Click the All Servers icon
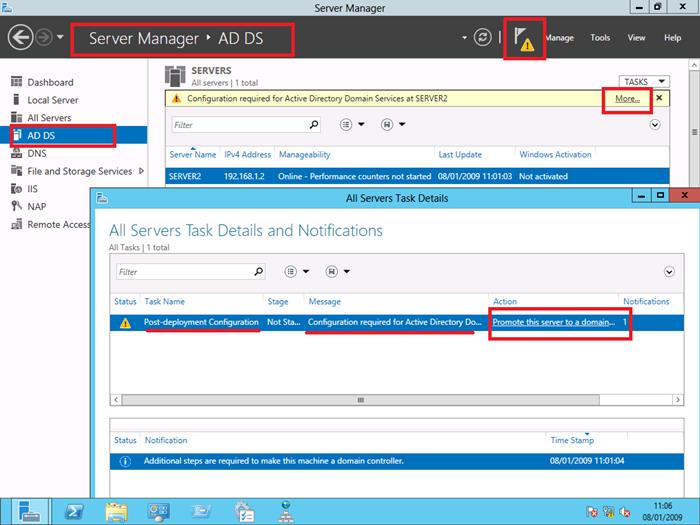Viewport: 700px width, 525px height. click(17, 117)
